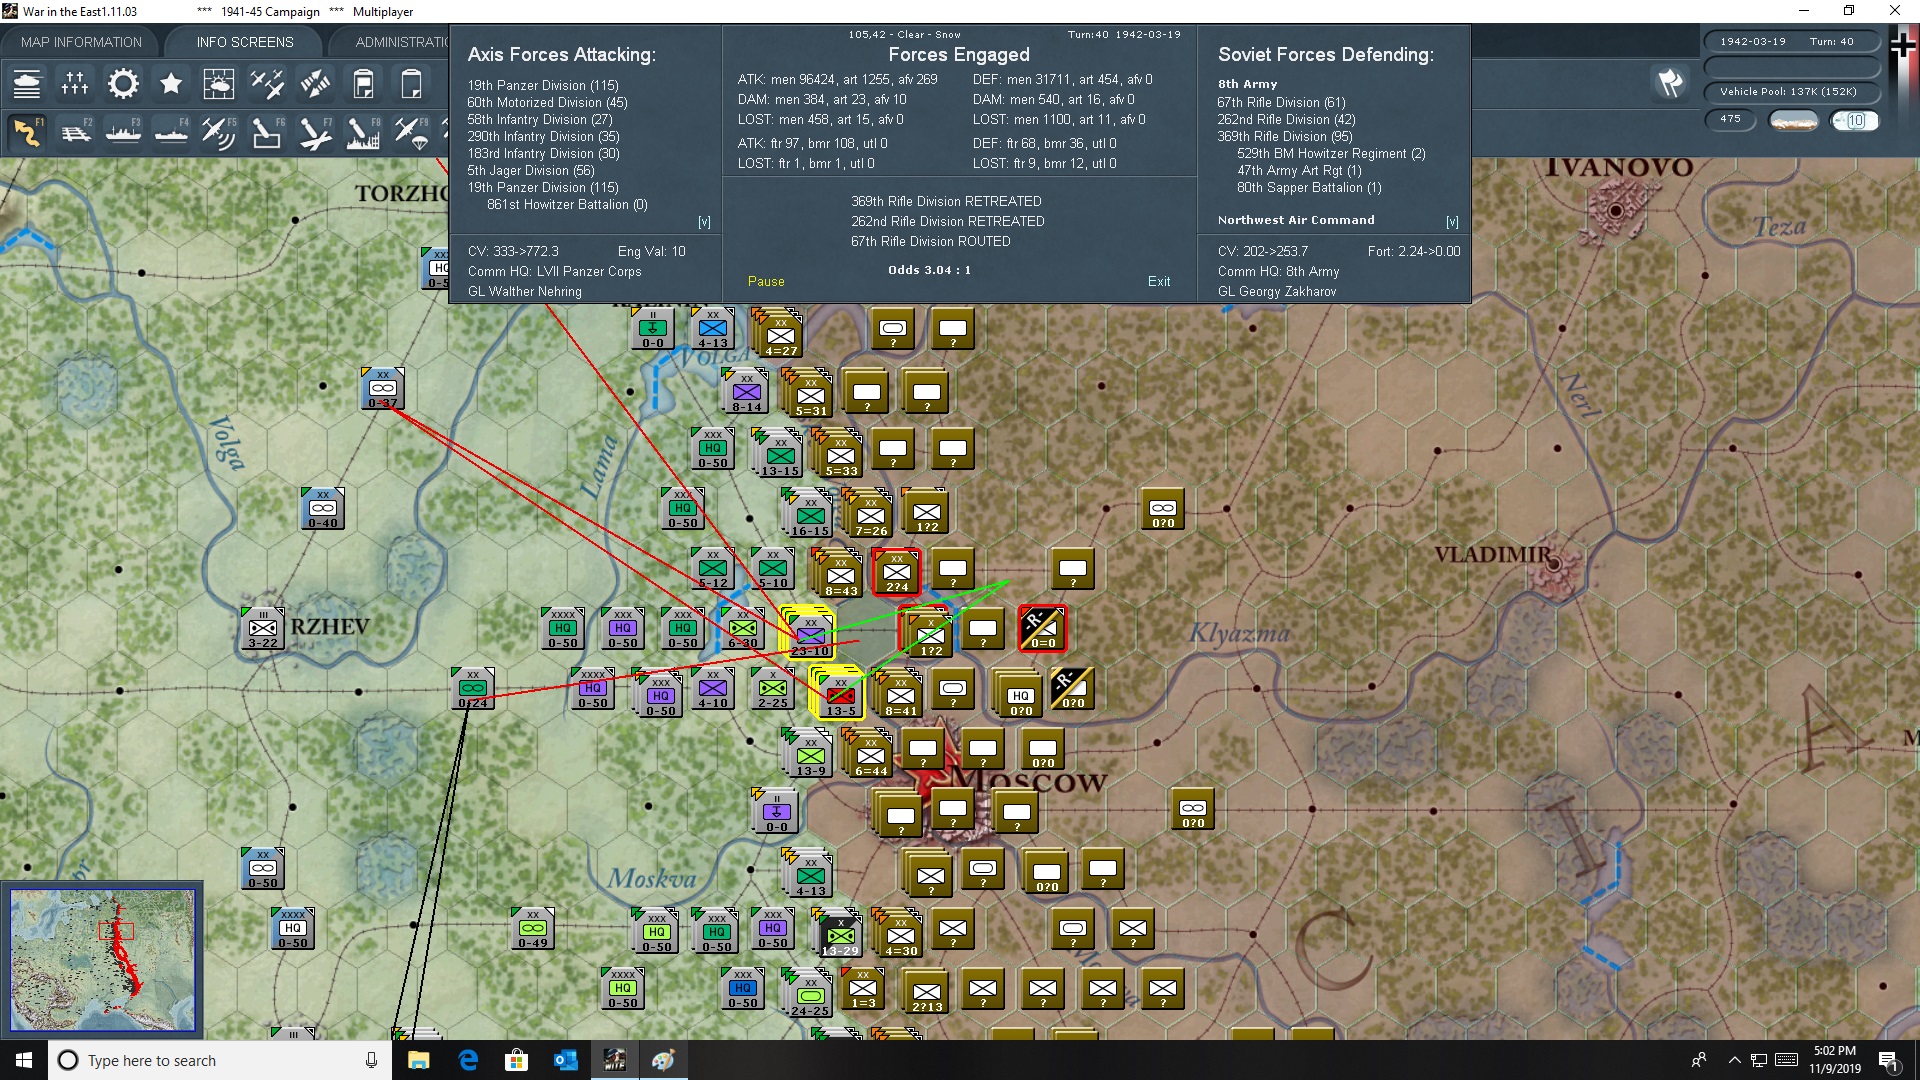Click 861st Howitzer Battalion (0) entry
Image resolution: width=1920 pixels, height=1080 pixels.
click(567, 204)
